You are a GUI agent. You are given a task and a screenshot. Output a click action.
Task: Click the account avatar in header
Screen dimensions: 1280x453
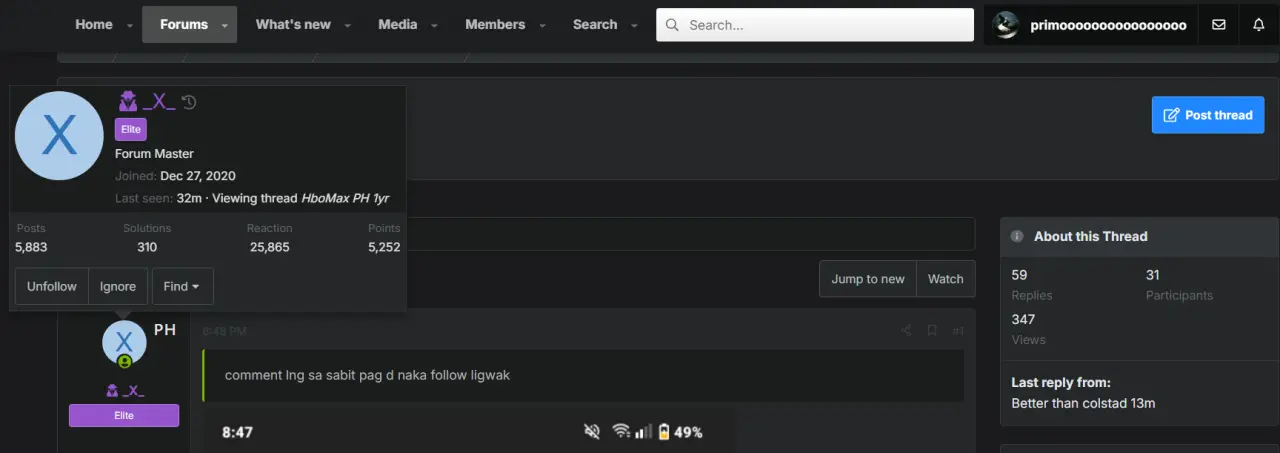point(1006,25)
